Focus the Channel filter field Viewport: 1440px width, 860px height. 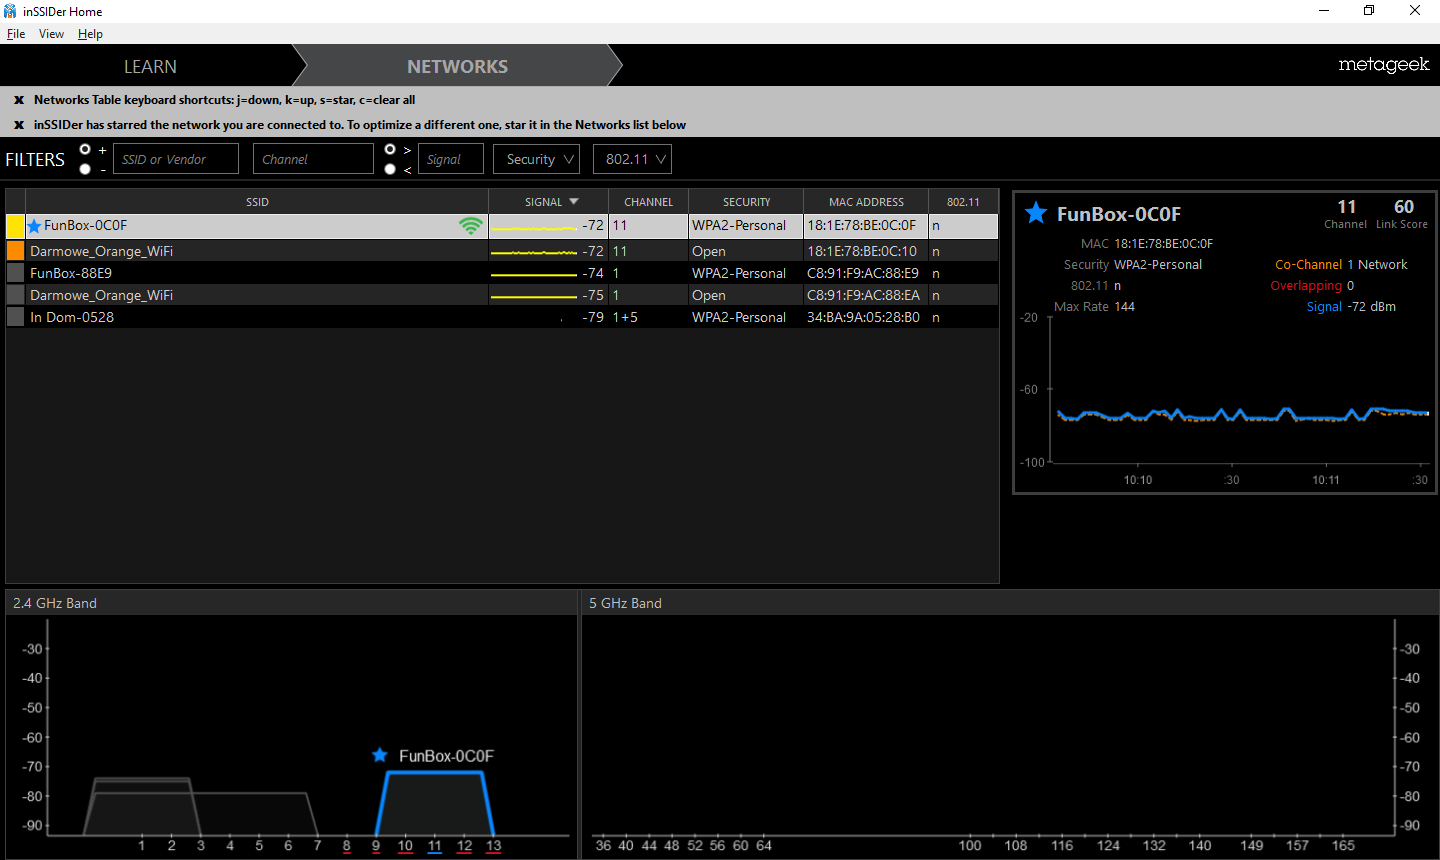click(x=313, y=159)
